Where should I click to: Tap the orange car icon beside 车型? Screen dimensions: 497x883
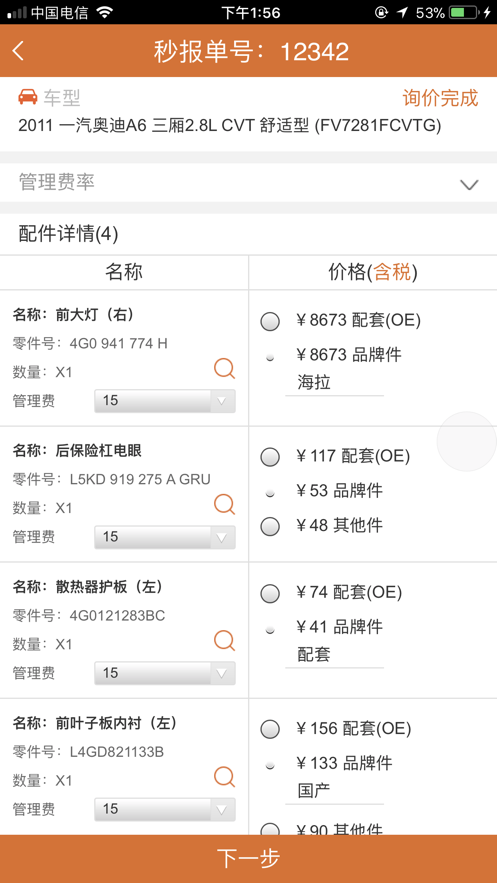28,97
